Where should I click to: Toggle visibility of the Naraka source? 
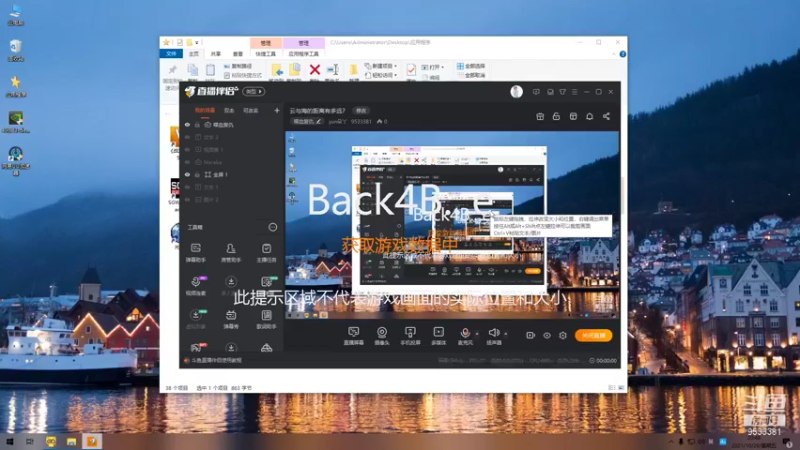(187, 162)
